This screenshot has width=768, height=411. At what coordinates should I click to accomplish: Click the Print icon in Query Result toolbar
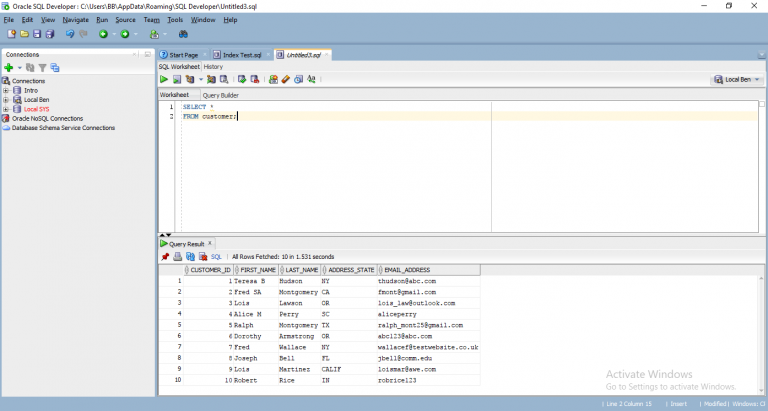coord(177,257)
